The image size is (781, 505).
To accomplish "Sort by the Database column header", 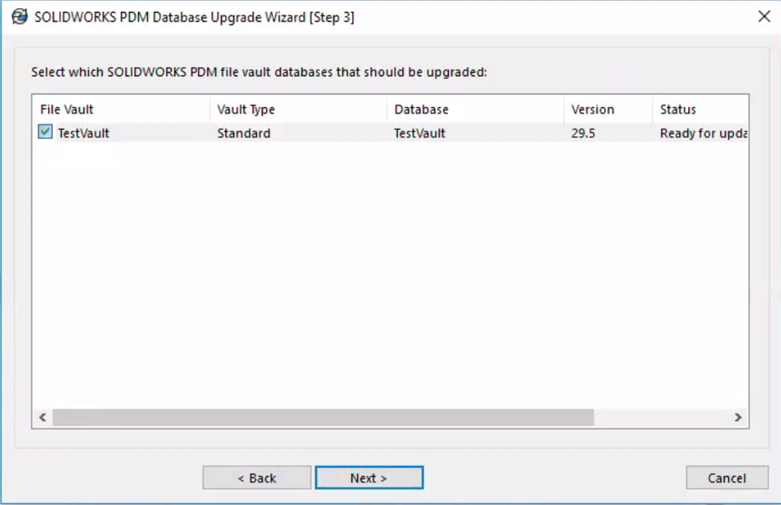I will 476,109.
